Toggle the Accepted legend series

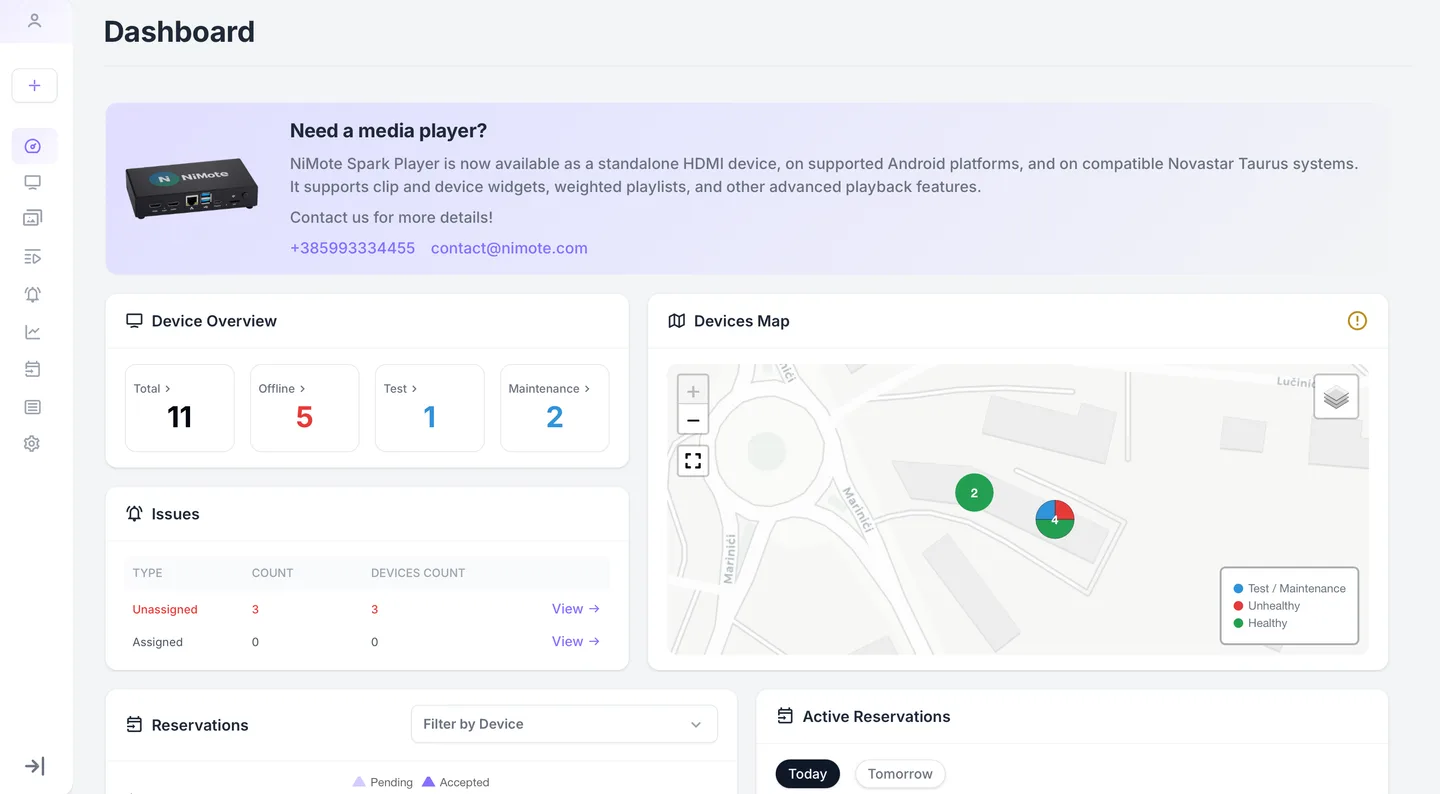(456, 782)
